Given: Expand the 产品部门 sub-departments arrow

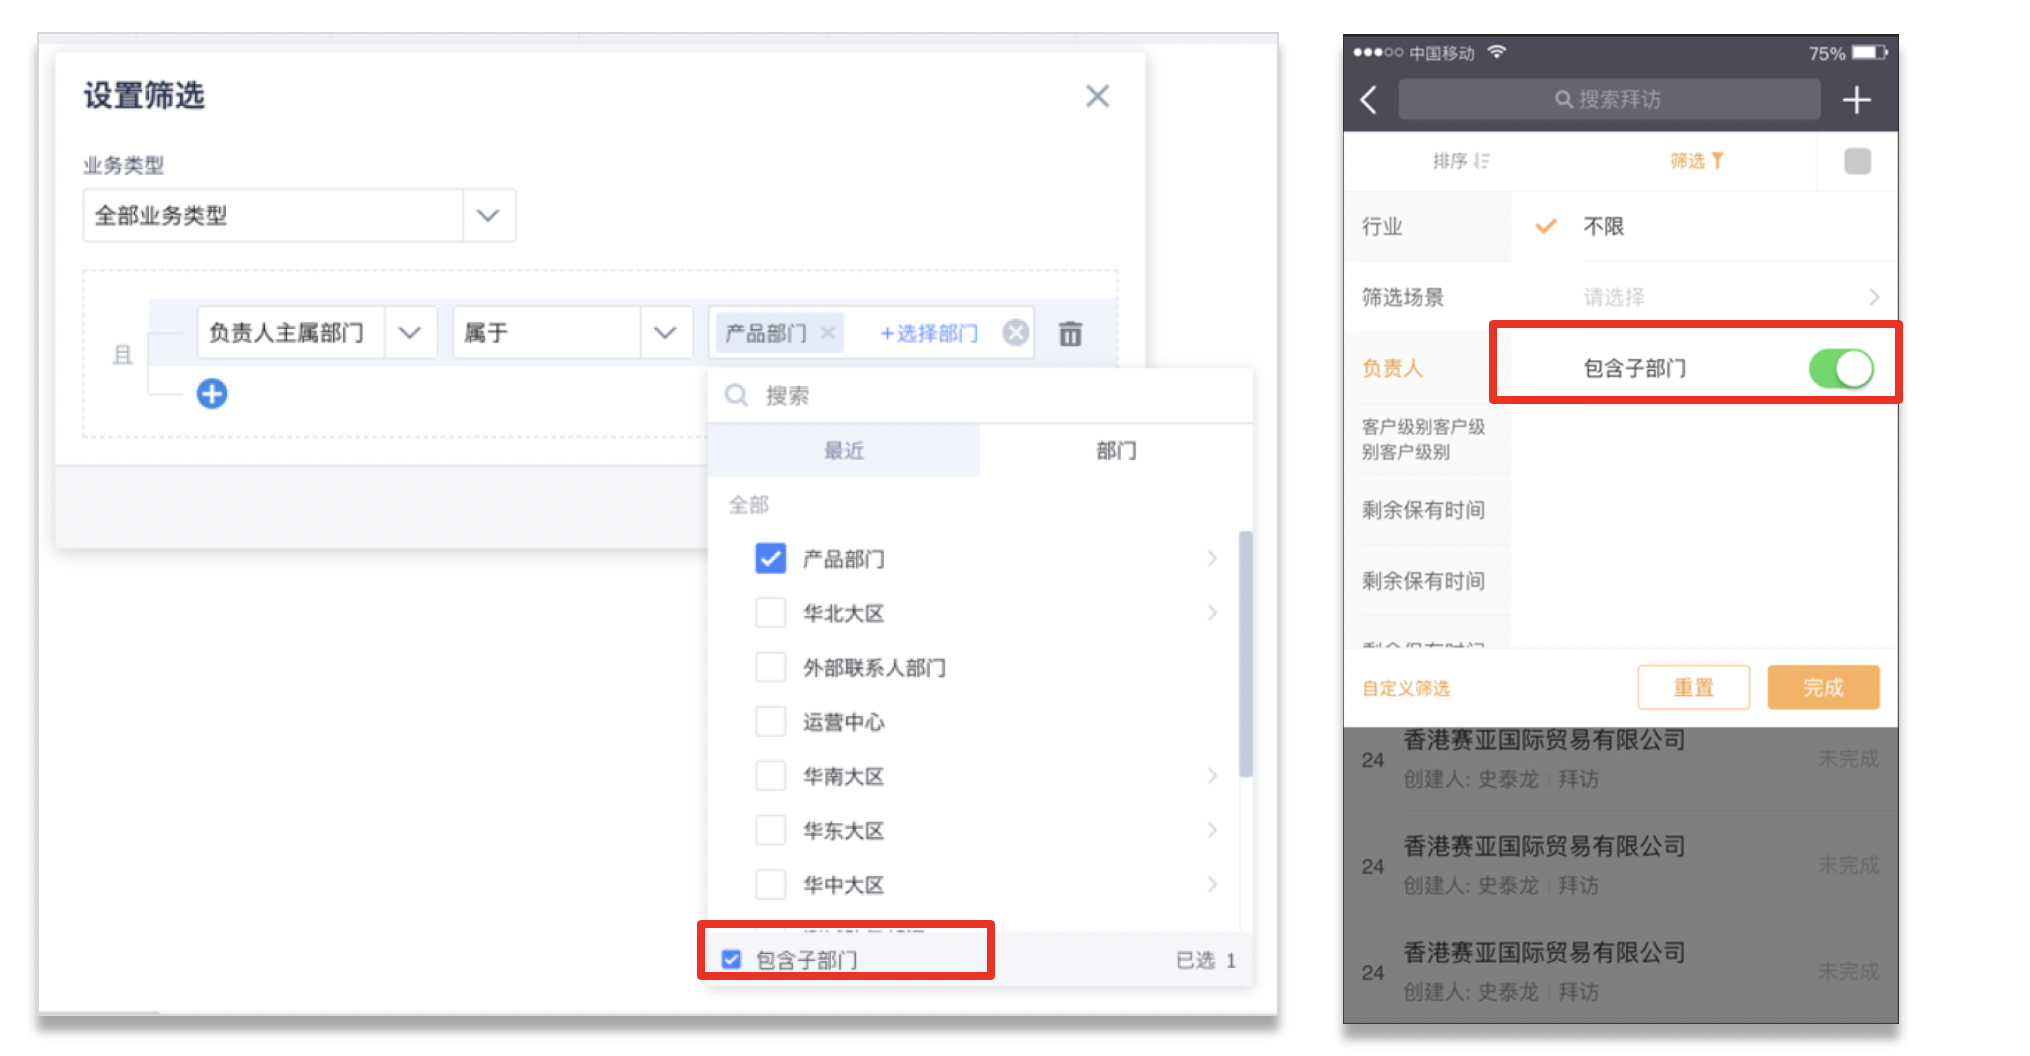Looking at the screenshot, I should (1212, 558).
